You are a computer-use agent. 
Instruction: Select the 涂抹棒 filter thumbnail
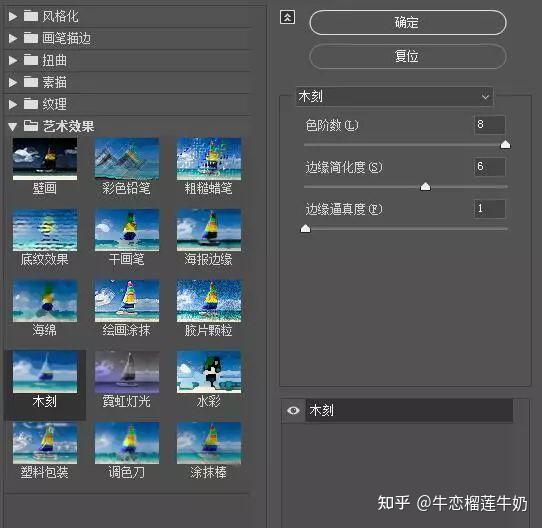point(209,443)
